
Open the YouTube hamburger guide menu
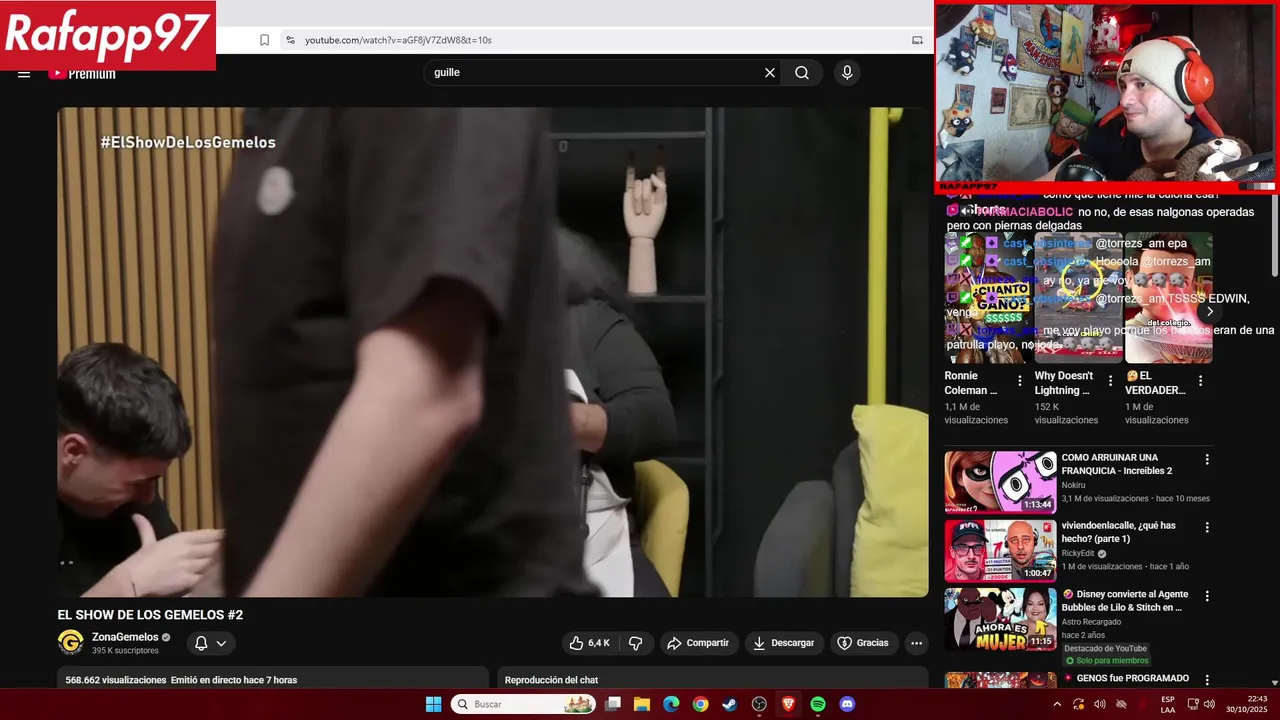tap(24, 73)
